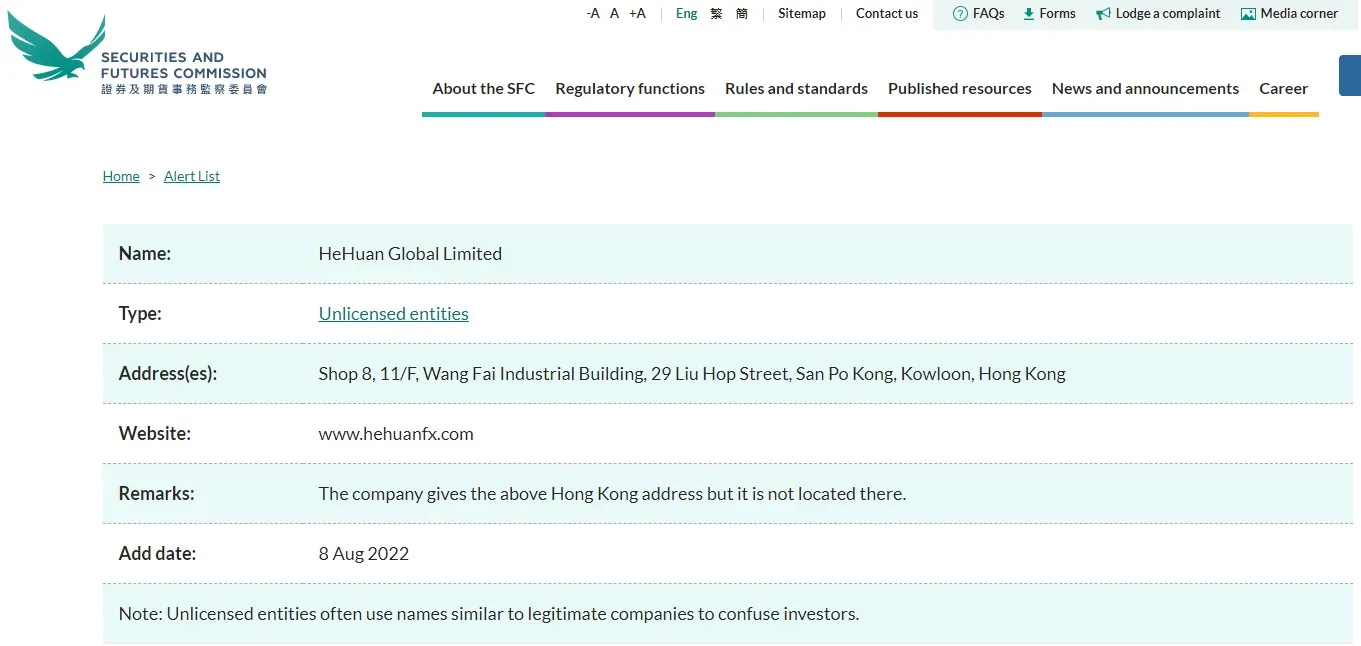The width and height of the screenshot is (1361, 646).
Task: Open the Career menu item
Action: [x=1284, y=89]
